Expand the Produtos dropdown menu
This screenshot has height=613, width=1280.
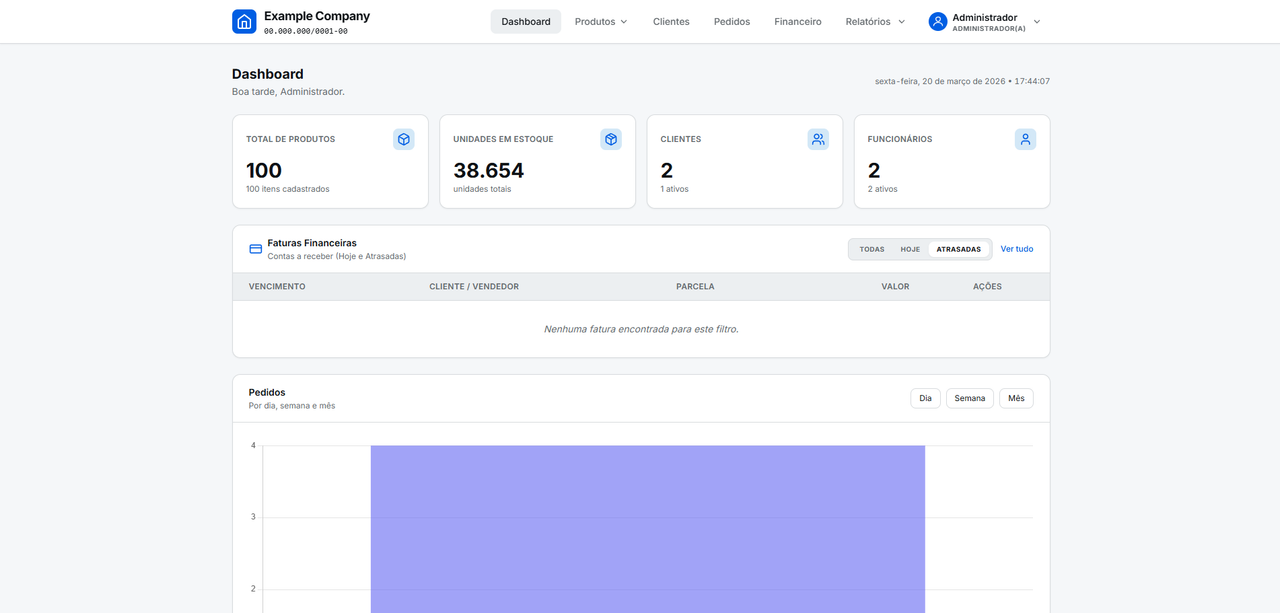pyautogui.click(x=601, y=21)
